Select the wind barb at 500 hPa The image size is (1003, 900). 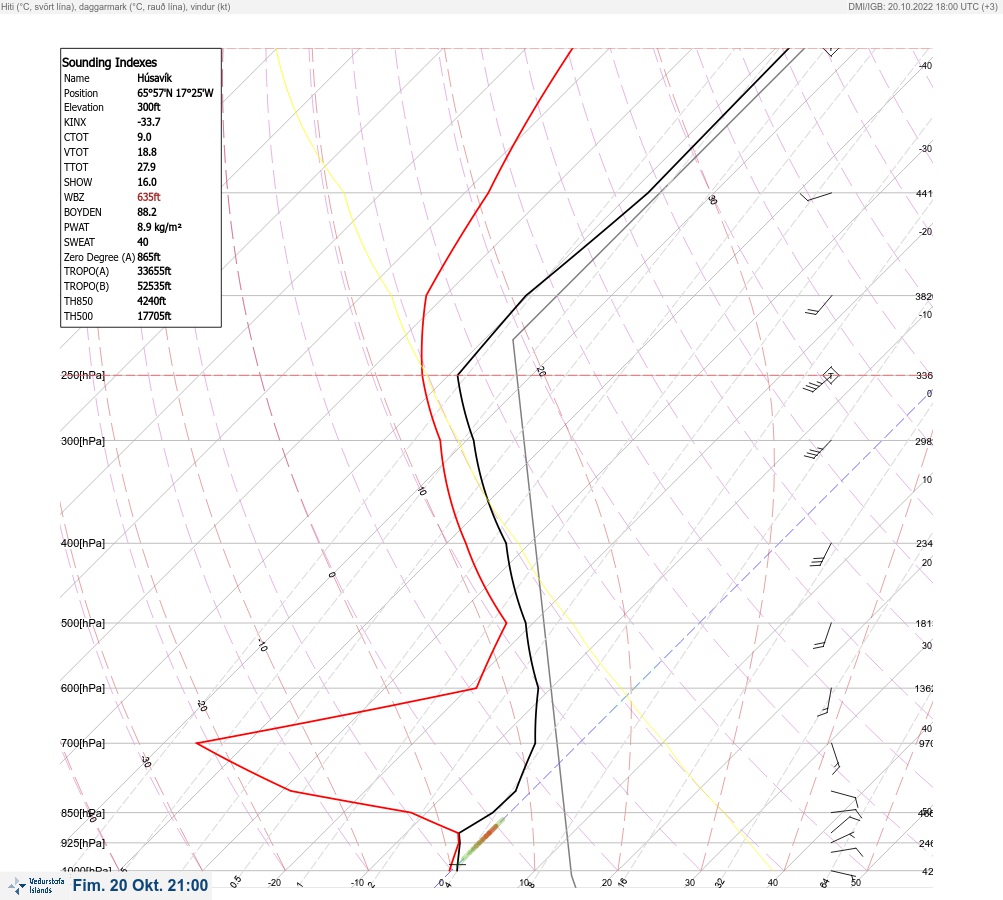tap(823, 636)
